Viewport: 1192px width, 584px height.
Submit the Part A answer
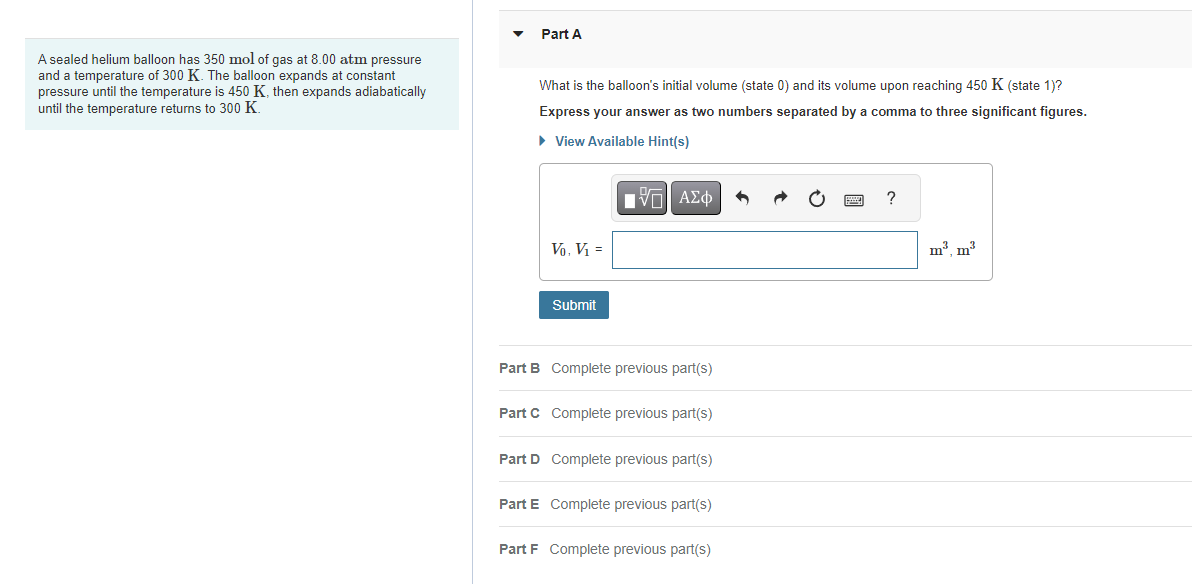click(x=573, y=305)
